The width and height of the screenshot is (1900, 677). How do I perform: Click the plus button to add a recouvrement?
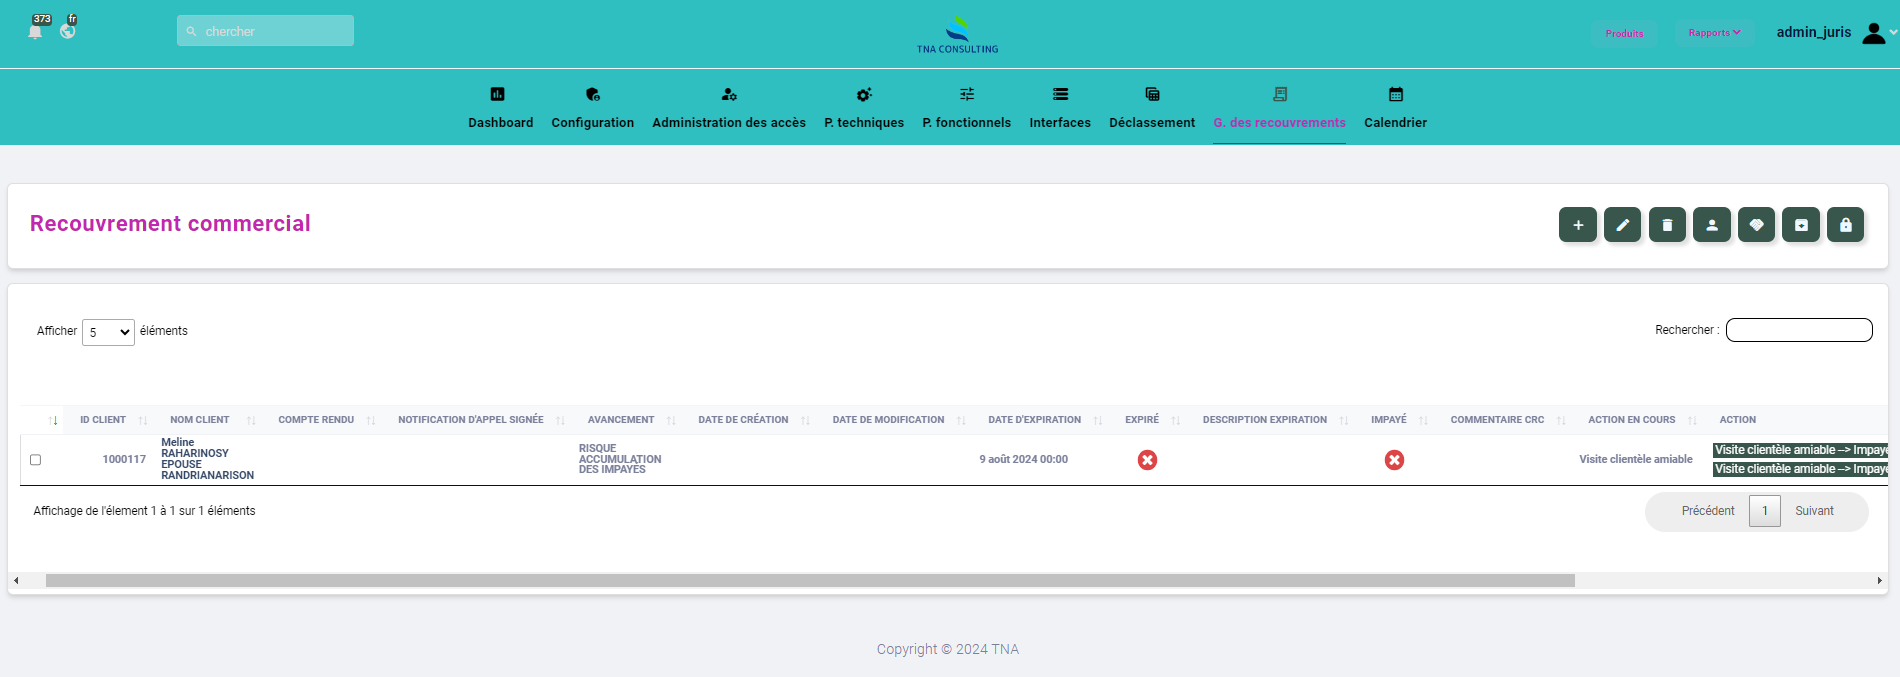coord(1577,225)
